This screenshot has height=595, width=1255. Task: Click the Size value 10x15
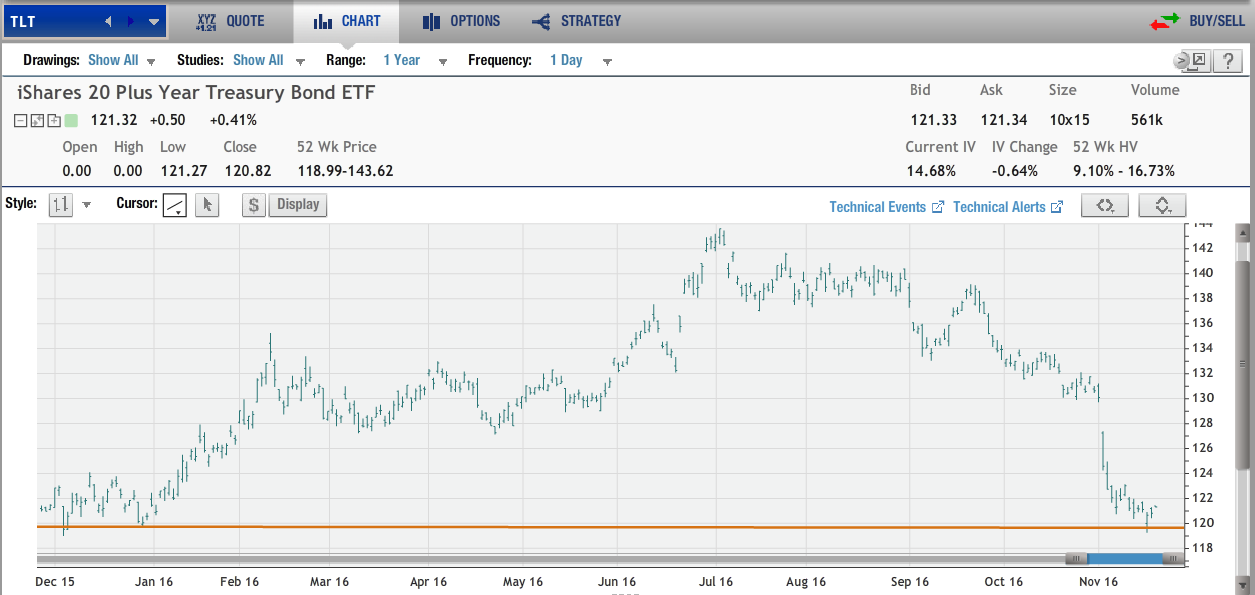(x=1070, y=120)
